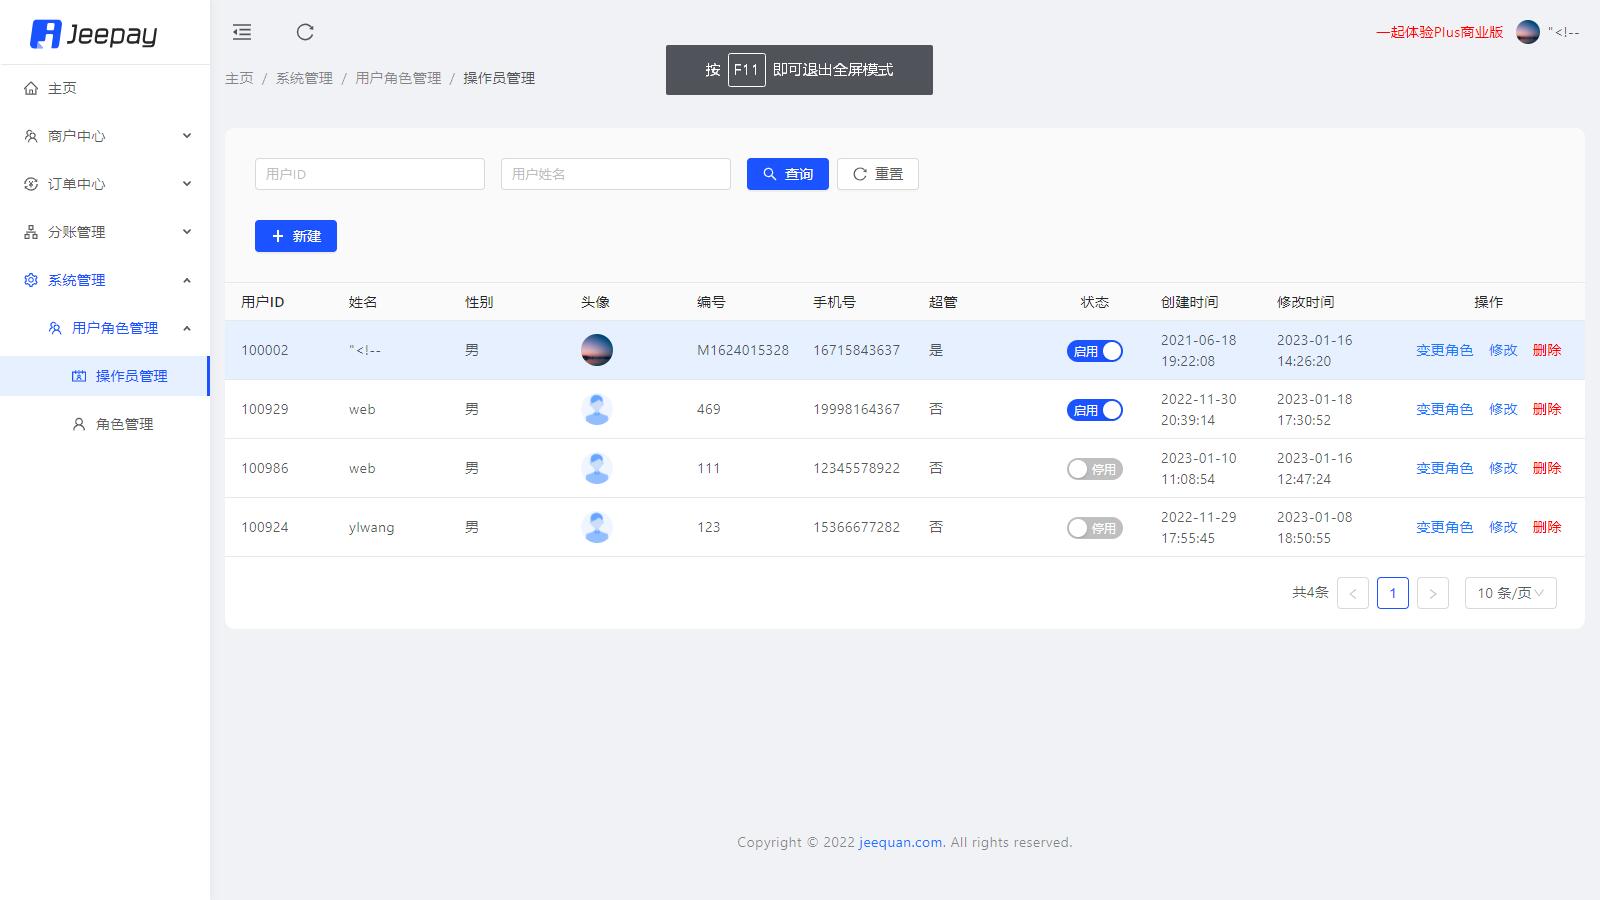The width and height of the screenshot is (1600, 900).
Task: Expand the 订单中心 menu chevron
Action: (186, 184)
